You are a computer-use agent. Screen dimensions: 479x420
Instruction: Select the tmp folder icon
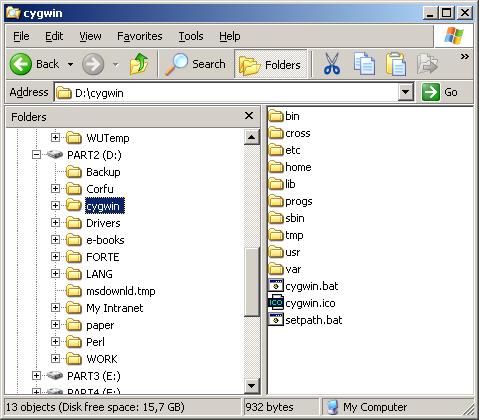click(276, 235)
